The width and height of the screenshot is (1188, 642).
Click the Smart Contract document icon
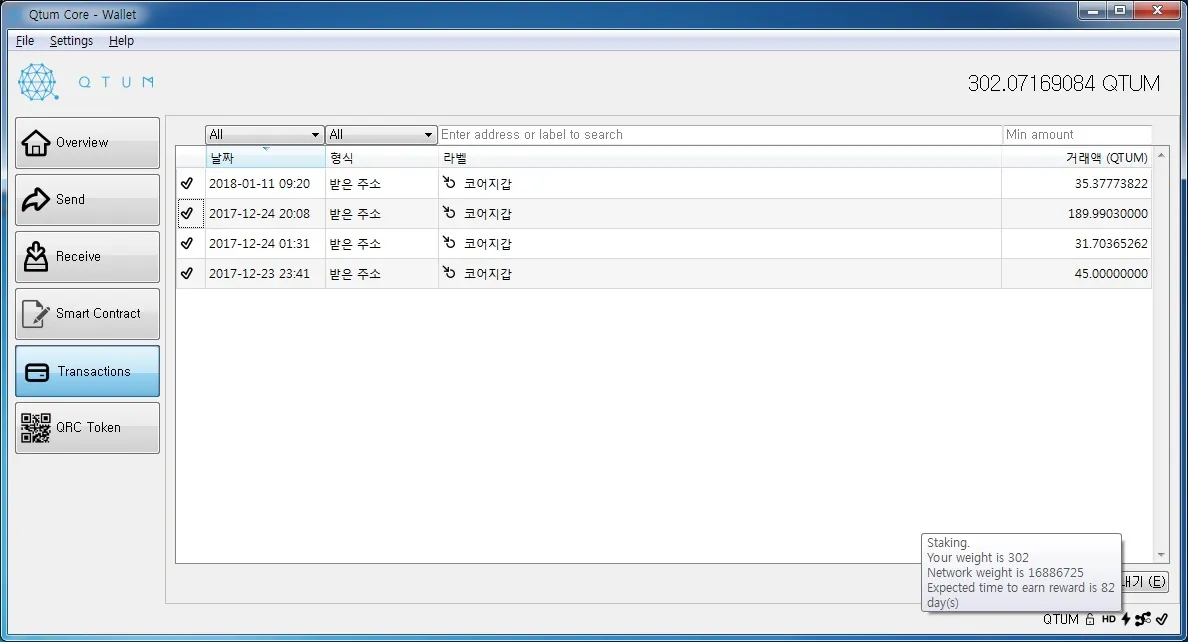(36, 313)
